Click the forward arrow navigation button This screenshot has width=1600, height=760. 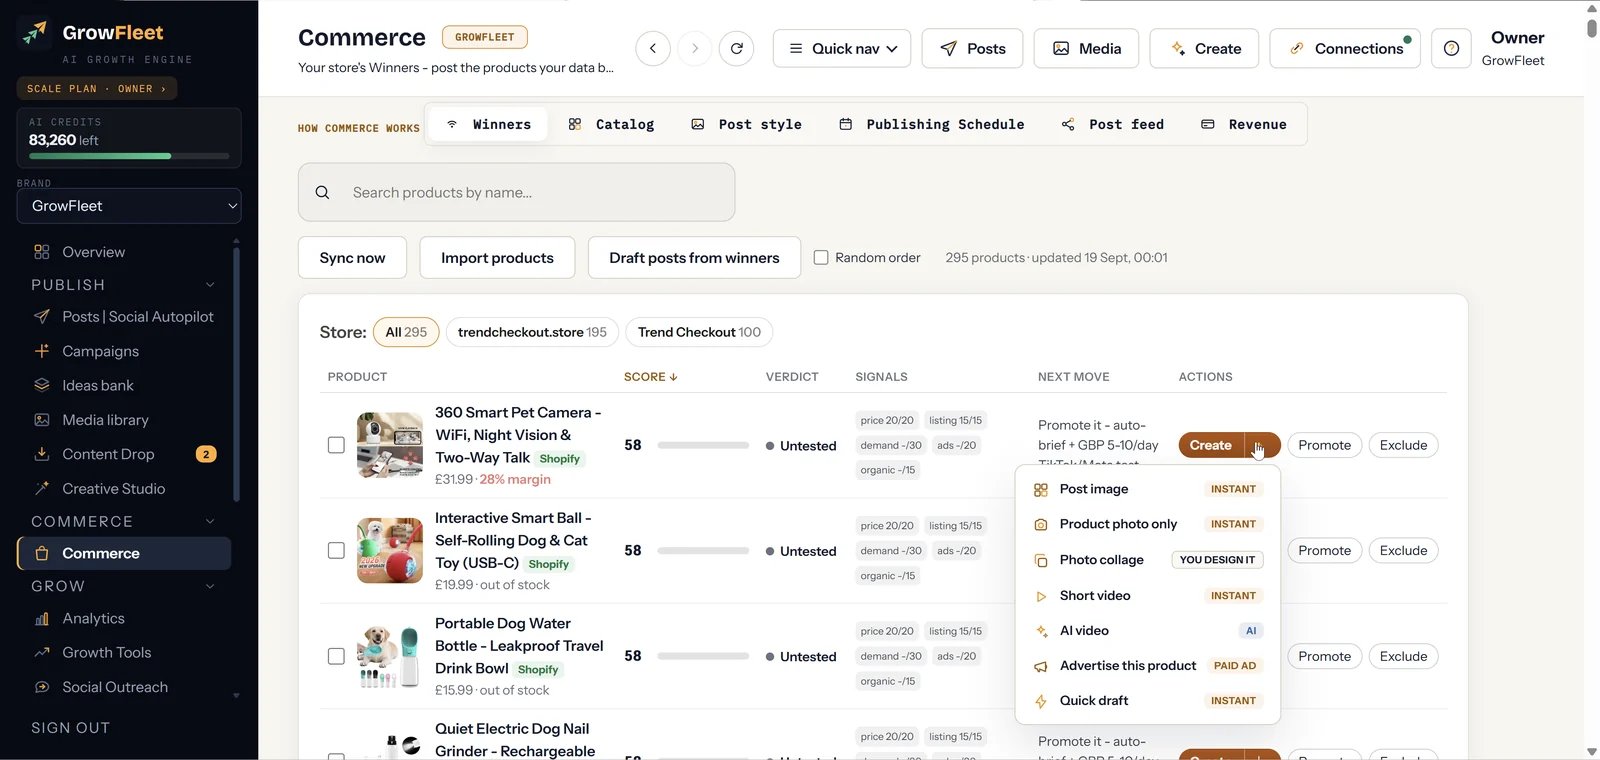point(695,48)
